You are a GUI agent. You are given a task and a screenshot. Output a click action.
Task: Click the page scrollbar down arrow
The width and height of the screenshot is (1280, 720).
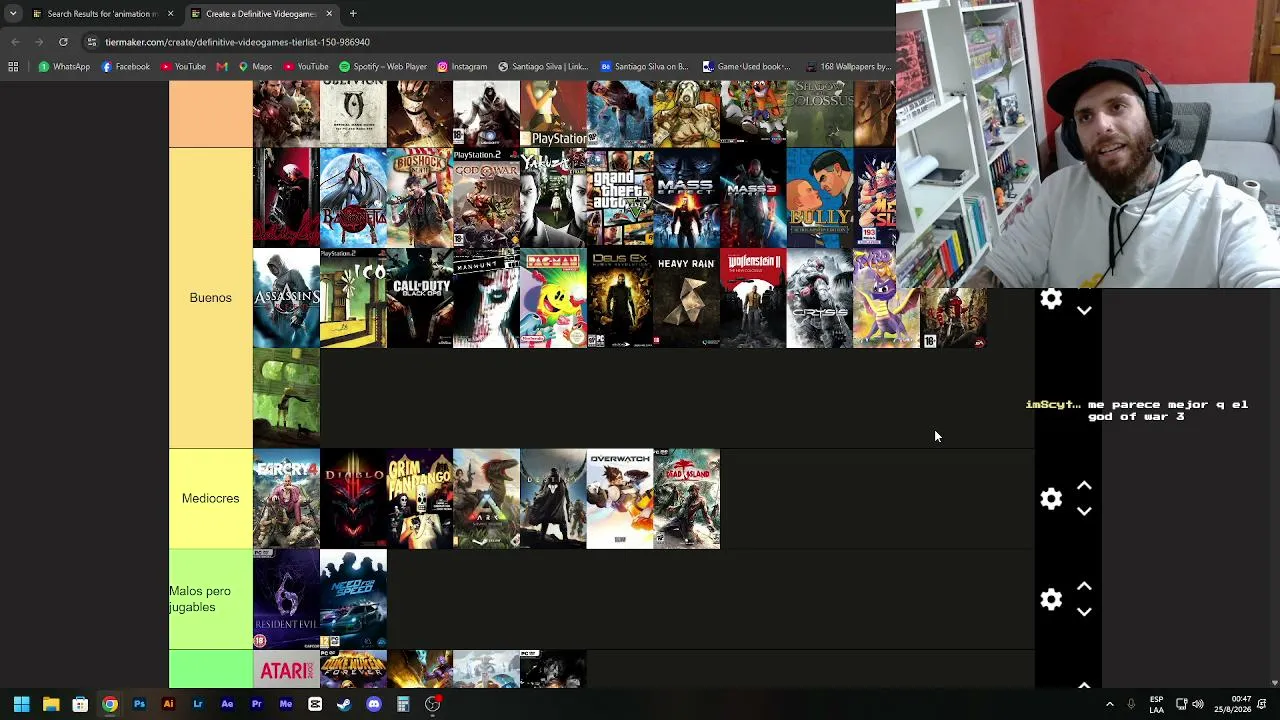1274,683
